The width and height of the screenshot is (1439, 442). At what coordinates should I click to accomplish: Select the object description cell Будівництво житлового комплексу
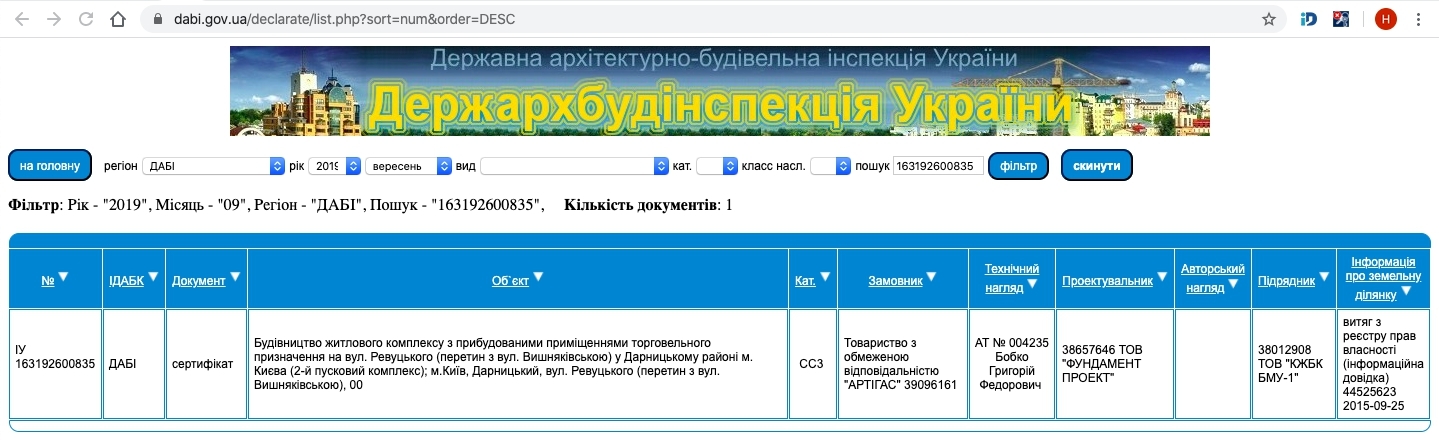pos(518,364)
